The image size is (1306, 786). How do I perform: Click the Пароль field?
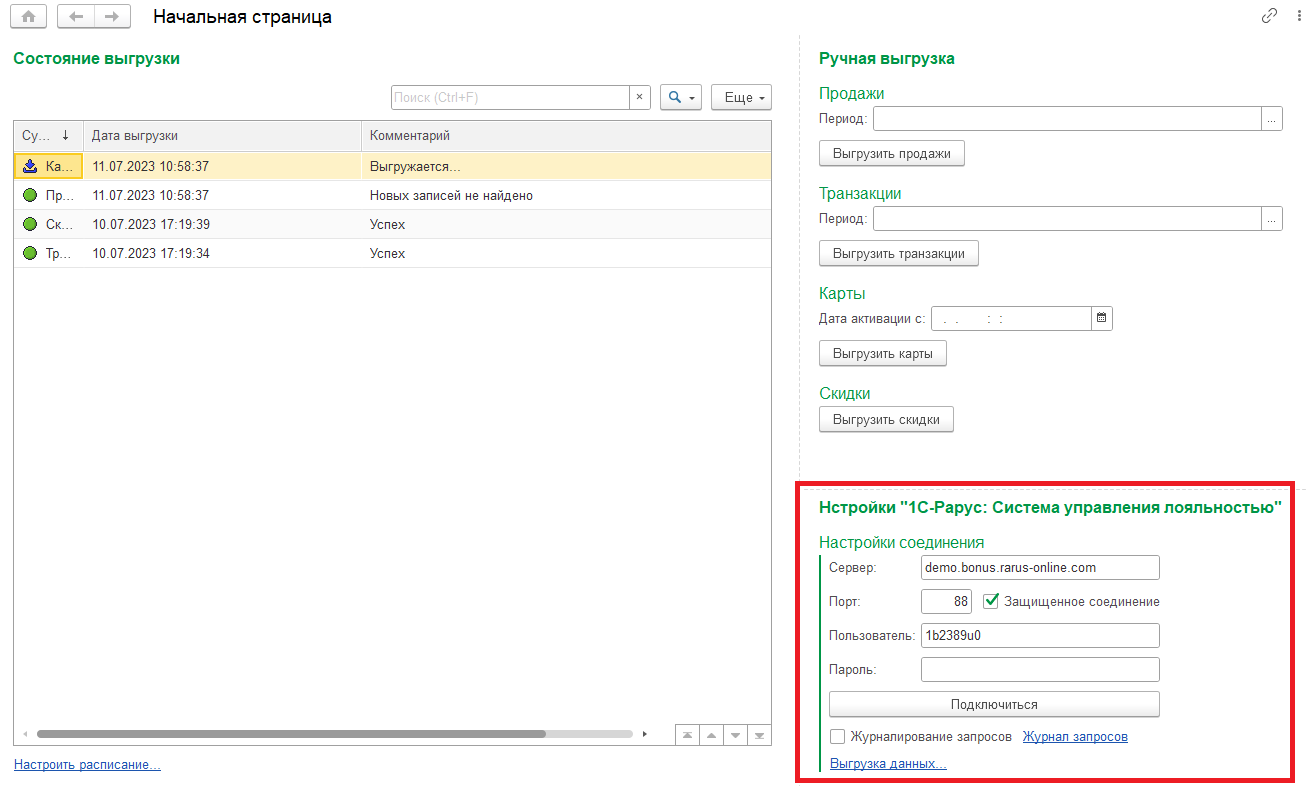pyautogui.click(x=1040, y=669)
